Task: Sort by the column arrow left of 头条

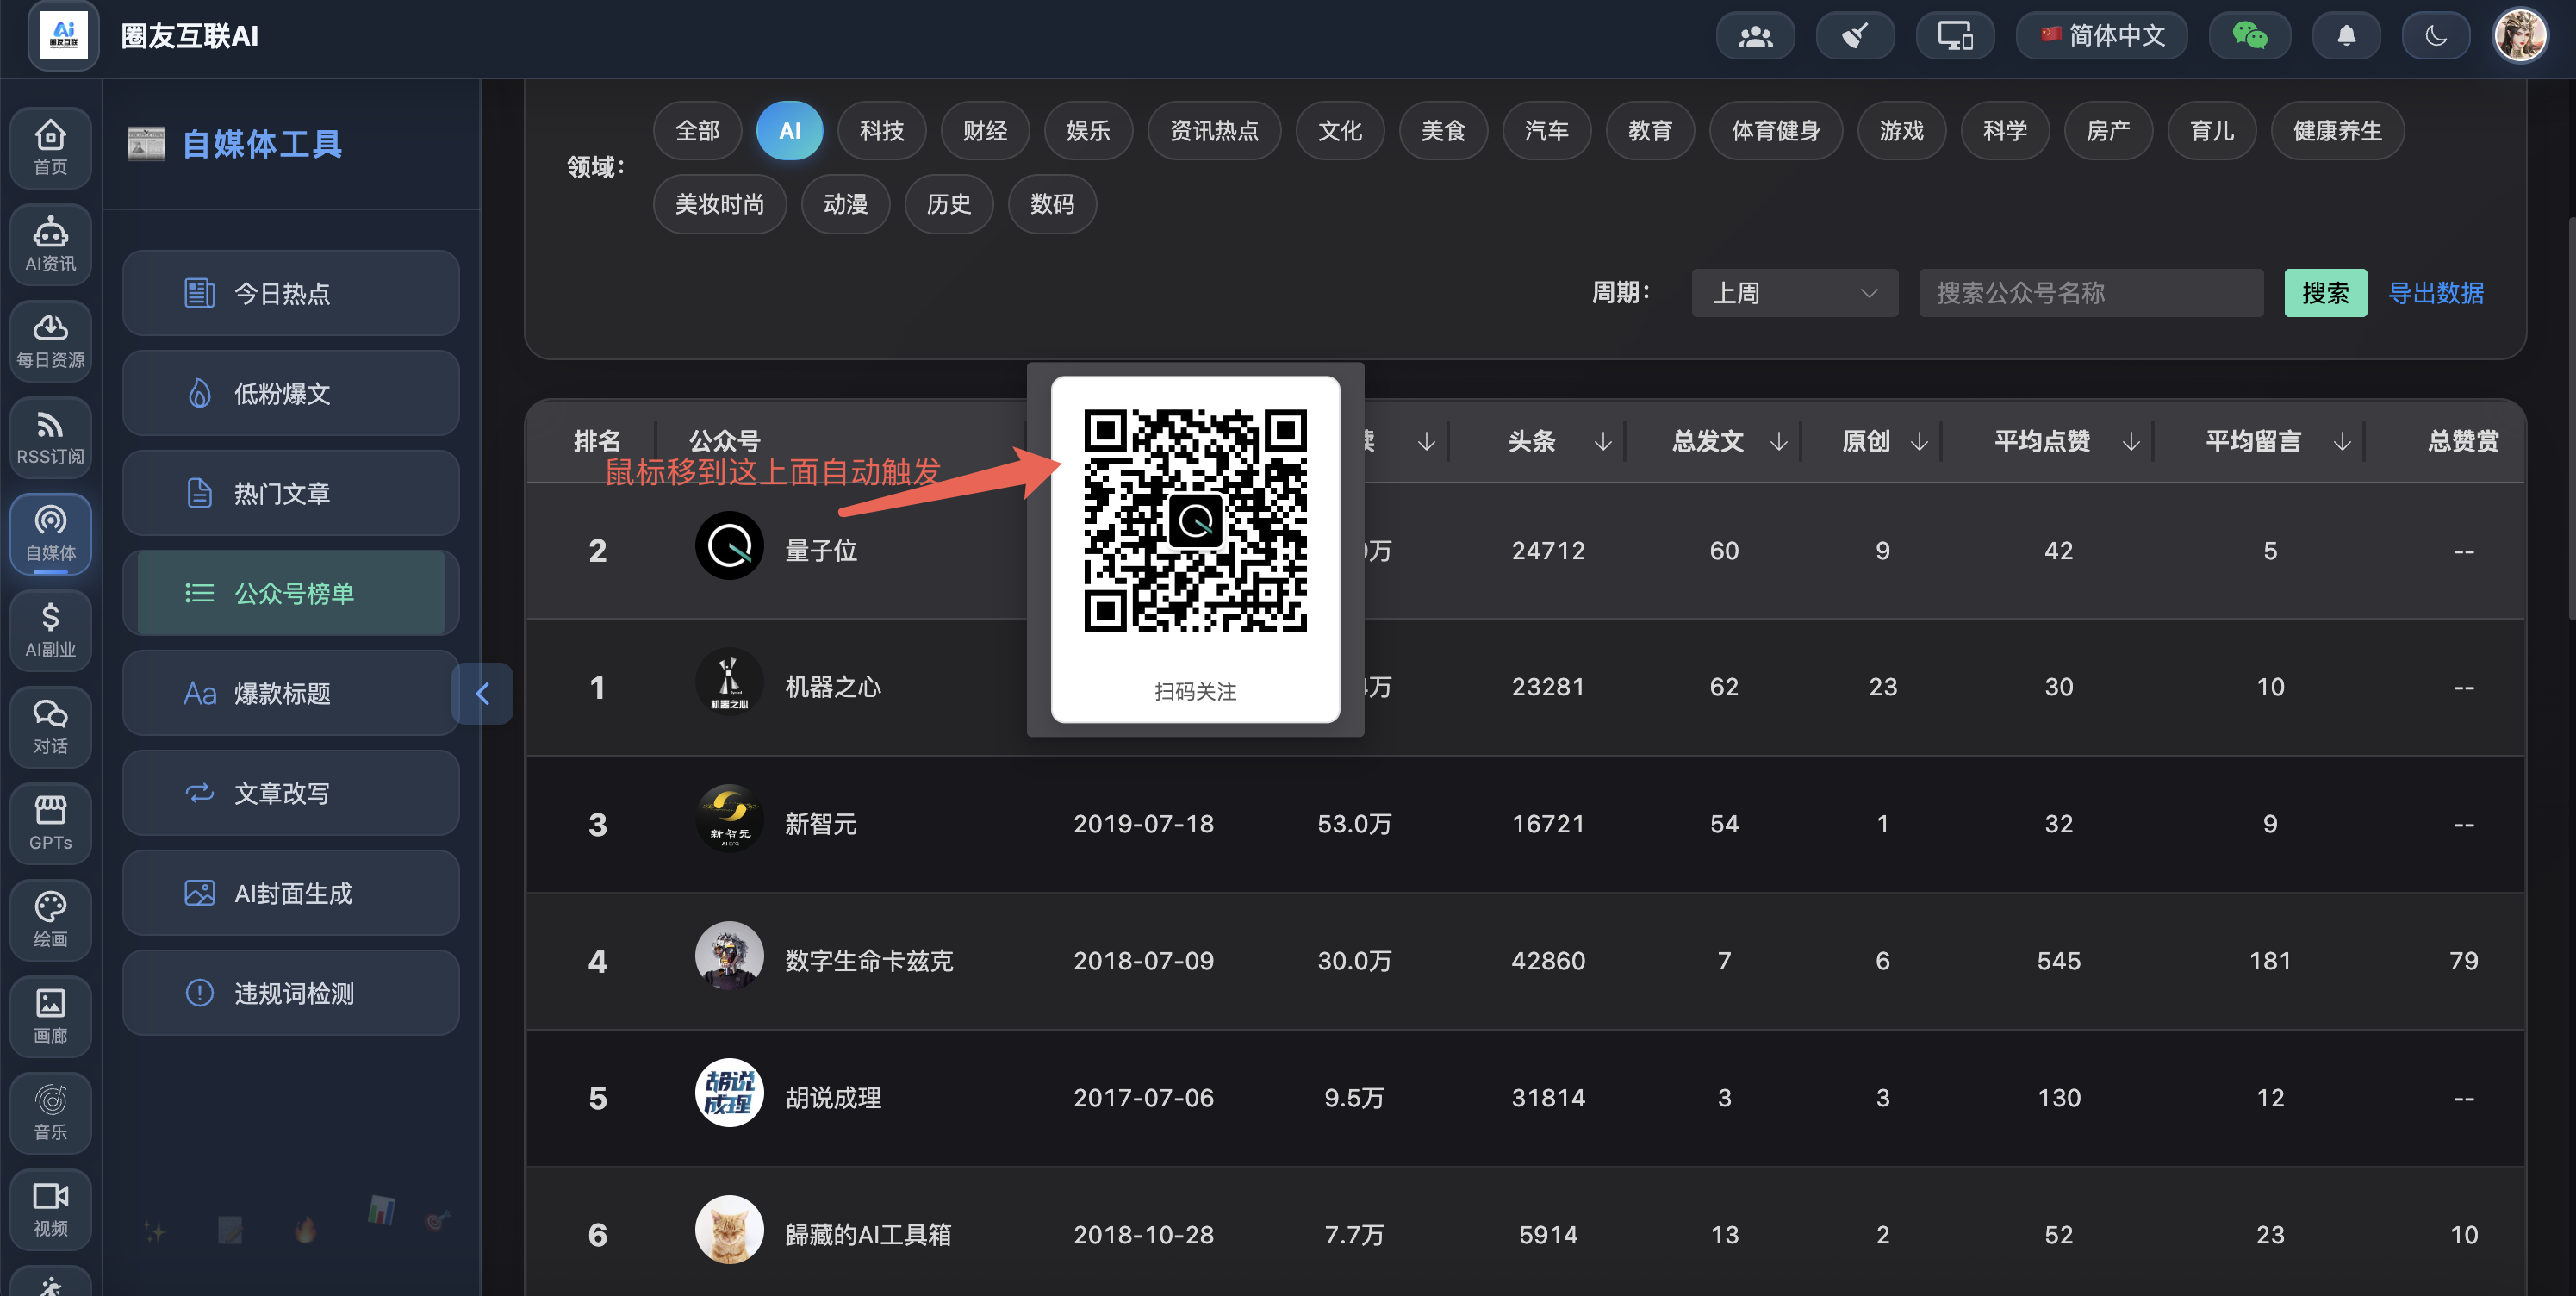Action: (1427, 441)
